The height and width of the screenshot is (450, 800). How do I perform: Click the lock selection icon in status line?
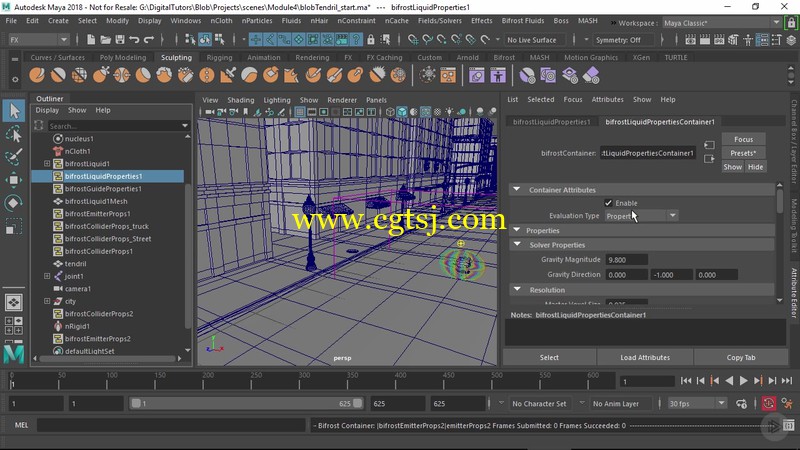371,39
